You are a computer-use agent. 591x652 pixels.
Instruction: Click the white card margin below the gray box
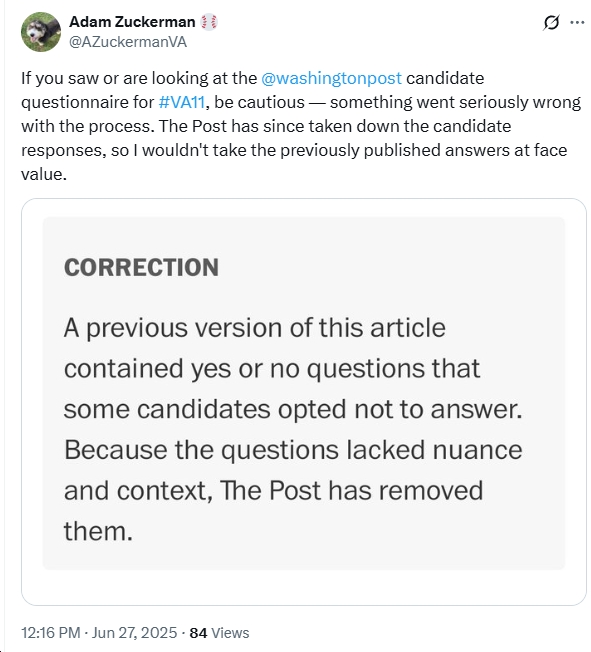[x=304, y=587]
